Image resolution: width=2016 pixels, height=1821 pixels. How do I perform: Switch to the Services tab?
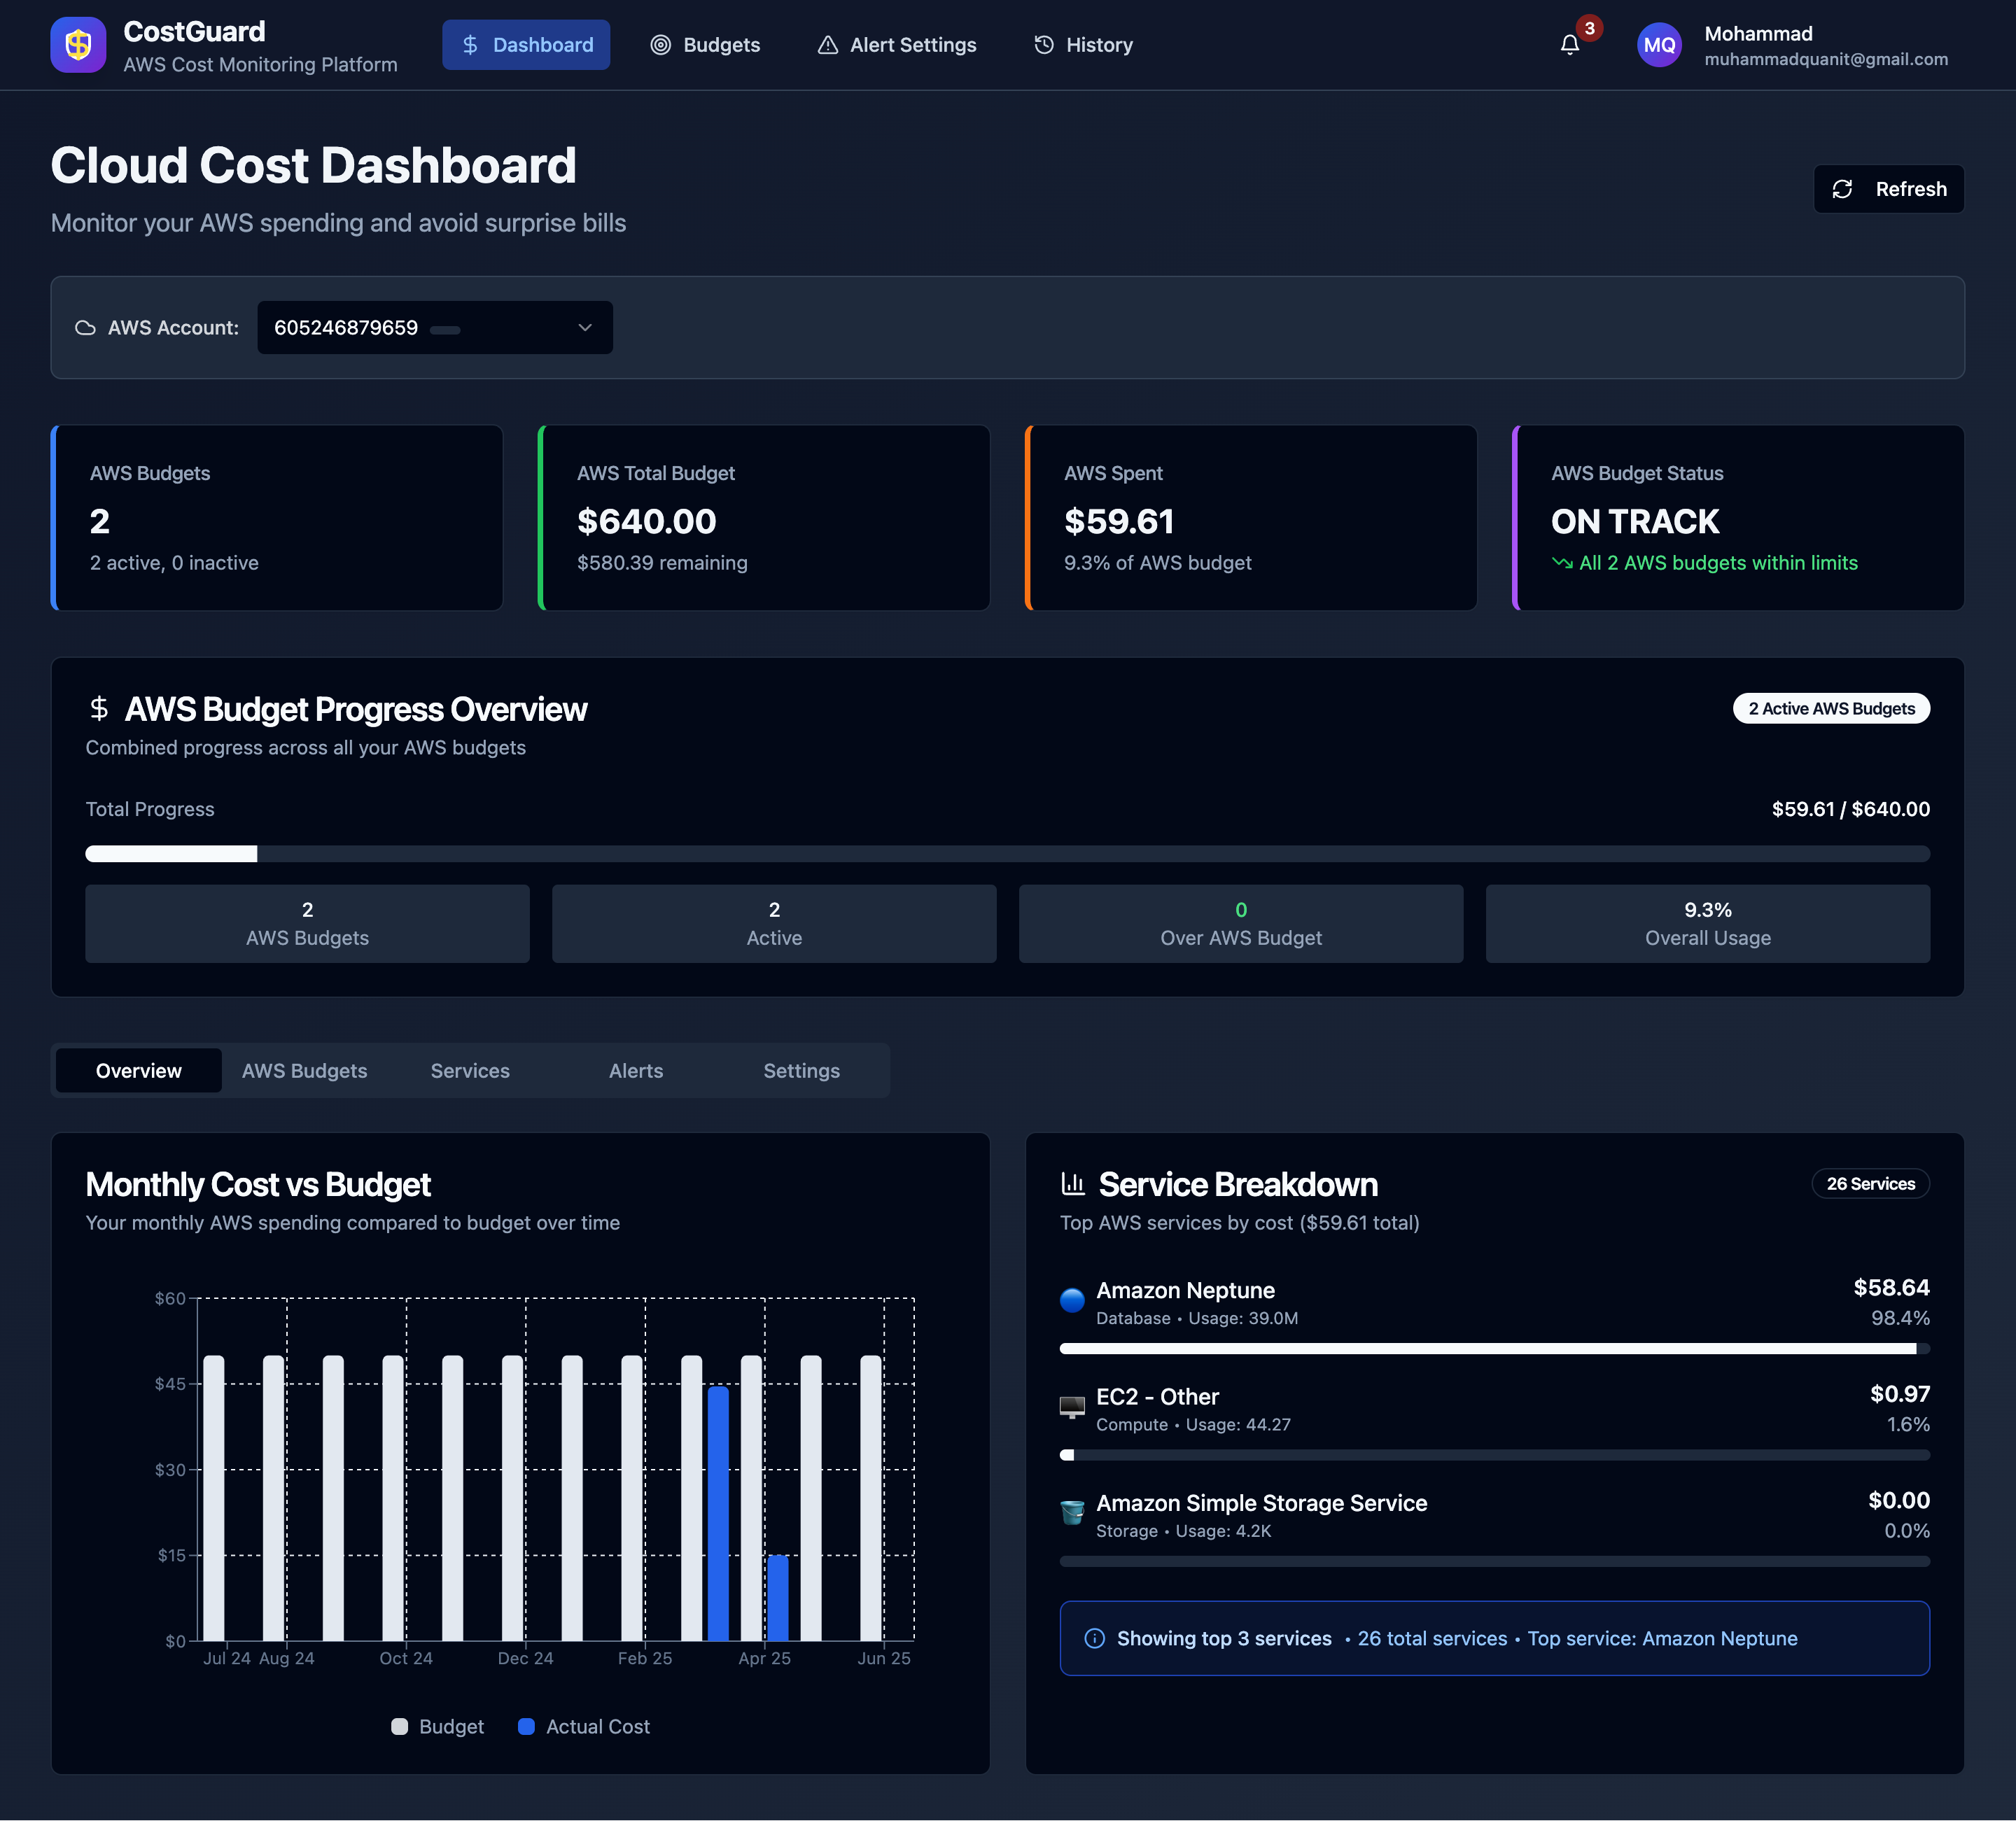tap(470, 1071)
